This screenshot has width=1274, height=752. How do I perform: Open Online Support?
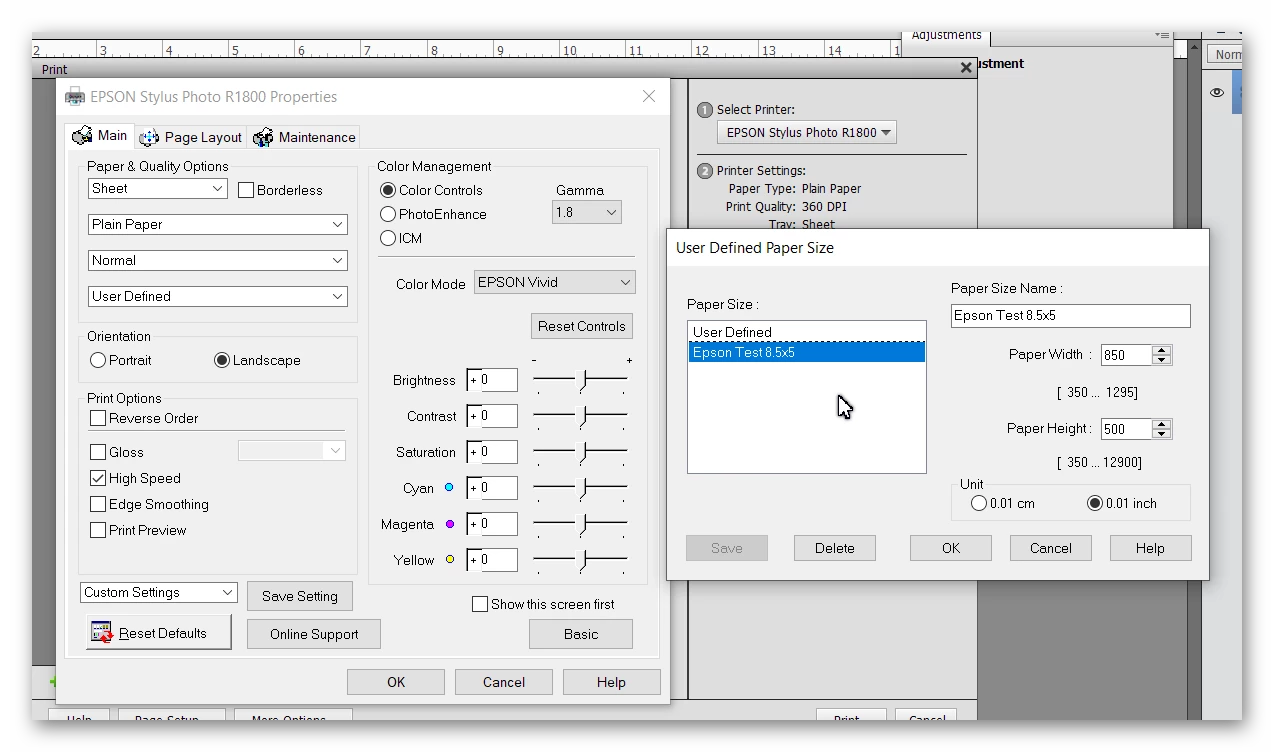click(314, 634)
